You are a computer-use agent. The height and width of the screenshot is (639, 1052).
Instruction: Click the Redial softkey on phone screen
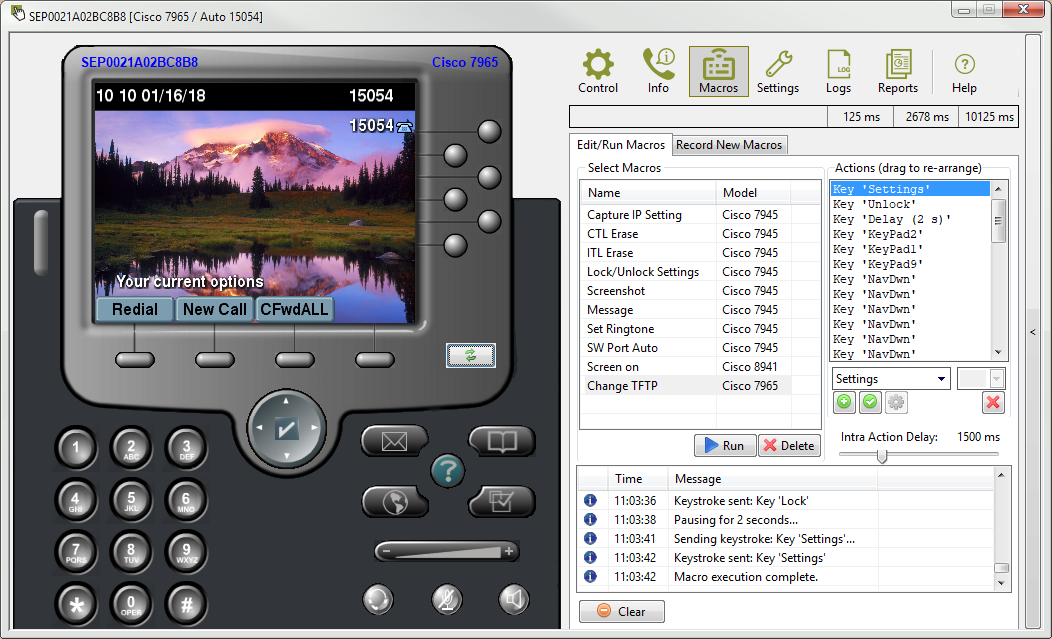pos(135,309)
